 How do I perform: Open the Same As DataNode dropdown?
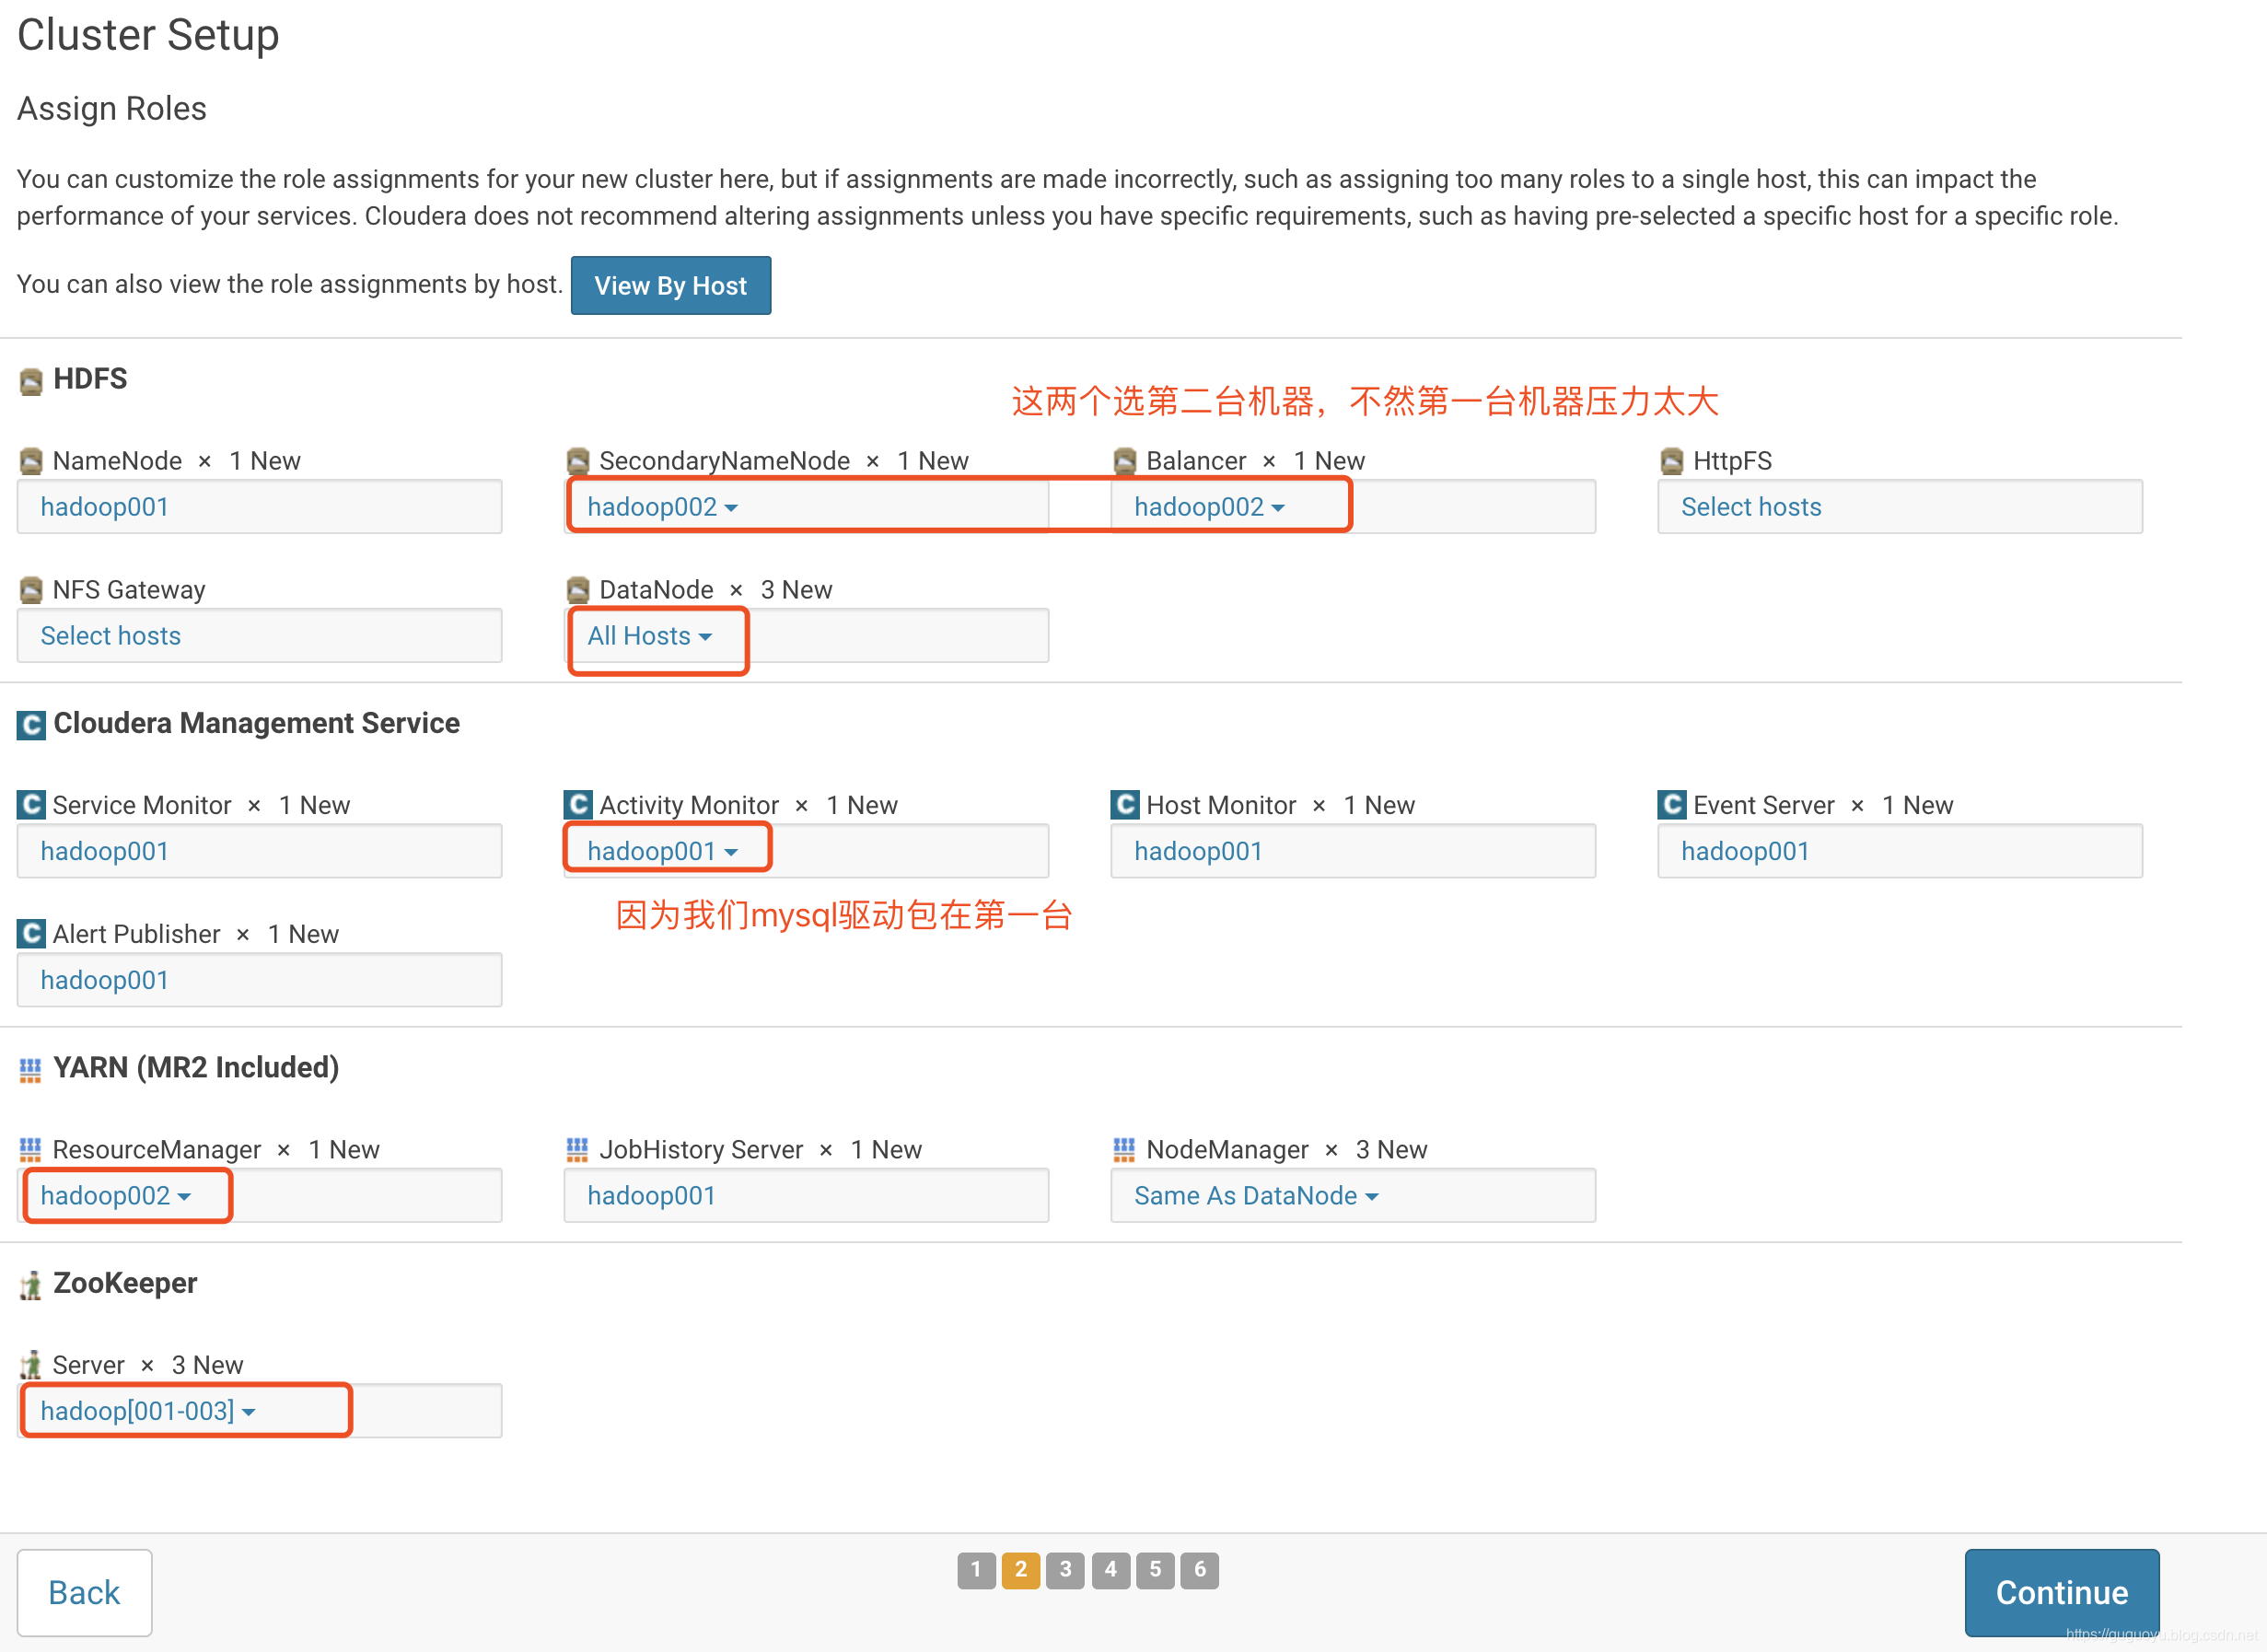pos(1255,1195)
